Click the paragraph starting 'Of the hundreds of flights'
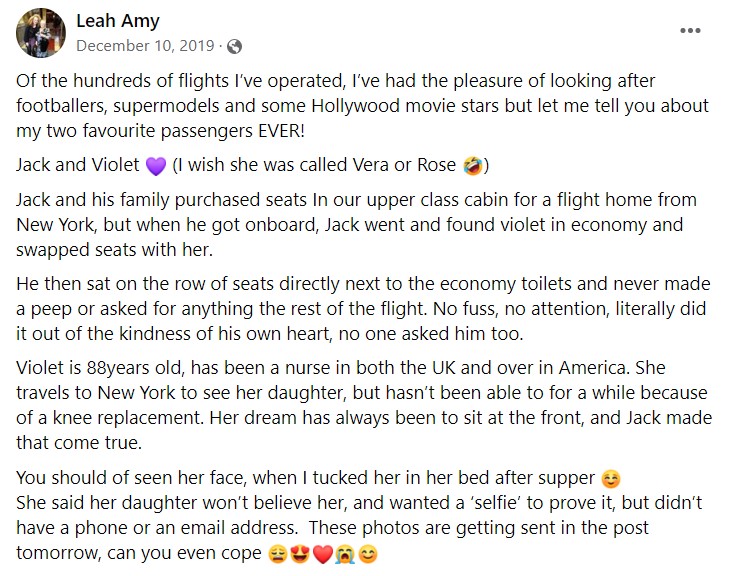 click(363, 106)
